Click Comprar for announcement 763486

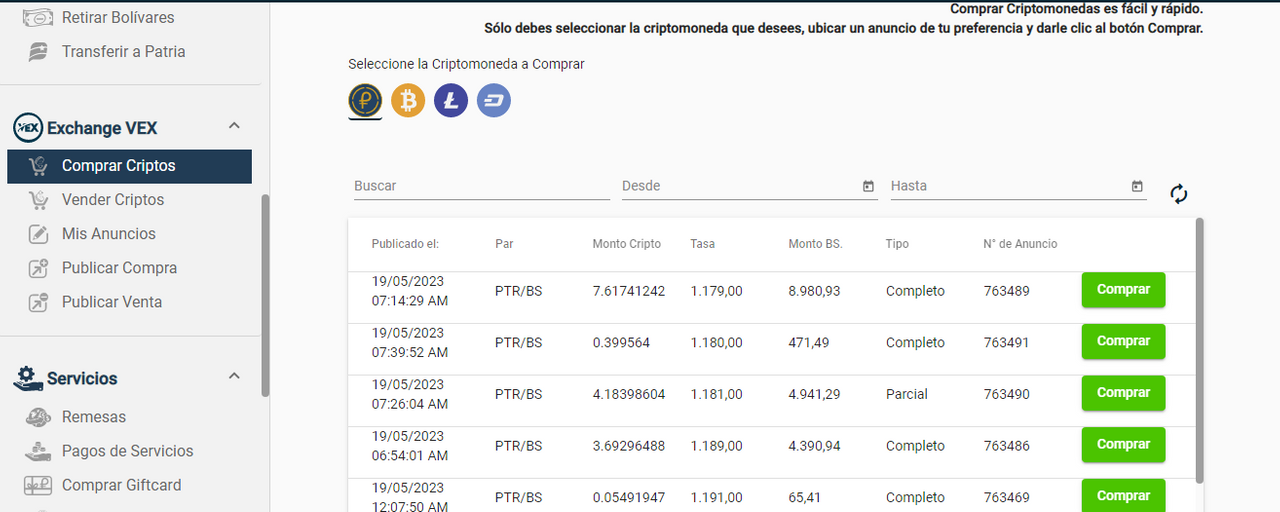[x=1123, y=445]
